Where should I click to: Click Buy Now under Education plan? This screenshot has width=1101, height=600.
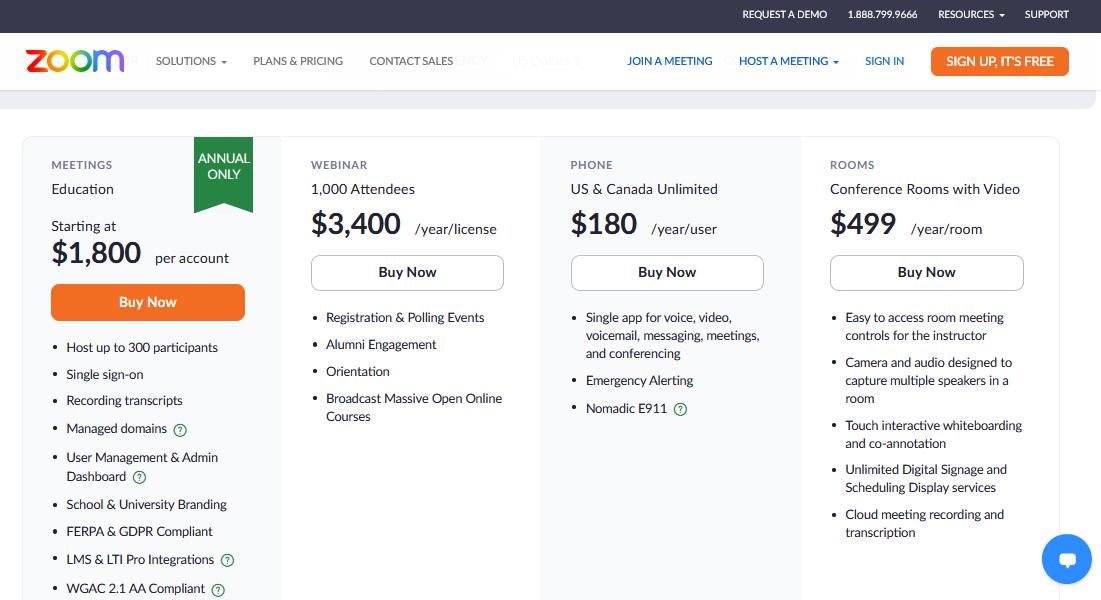(147, 302)
